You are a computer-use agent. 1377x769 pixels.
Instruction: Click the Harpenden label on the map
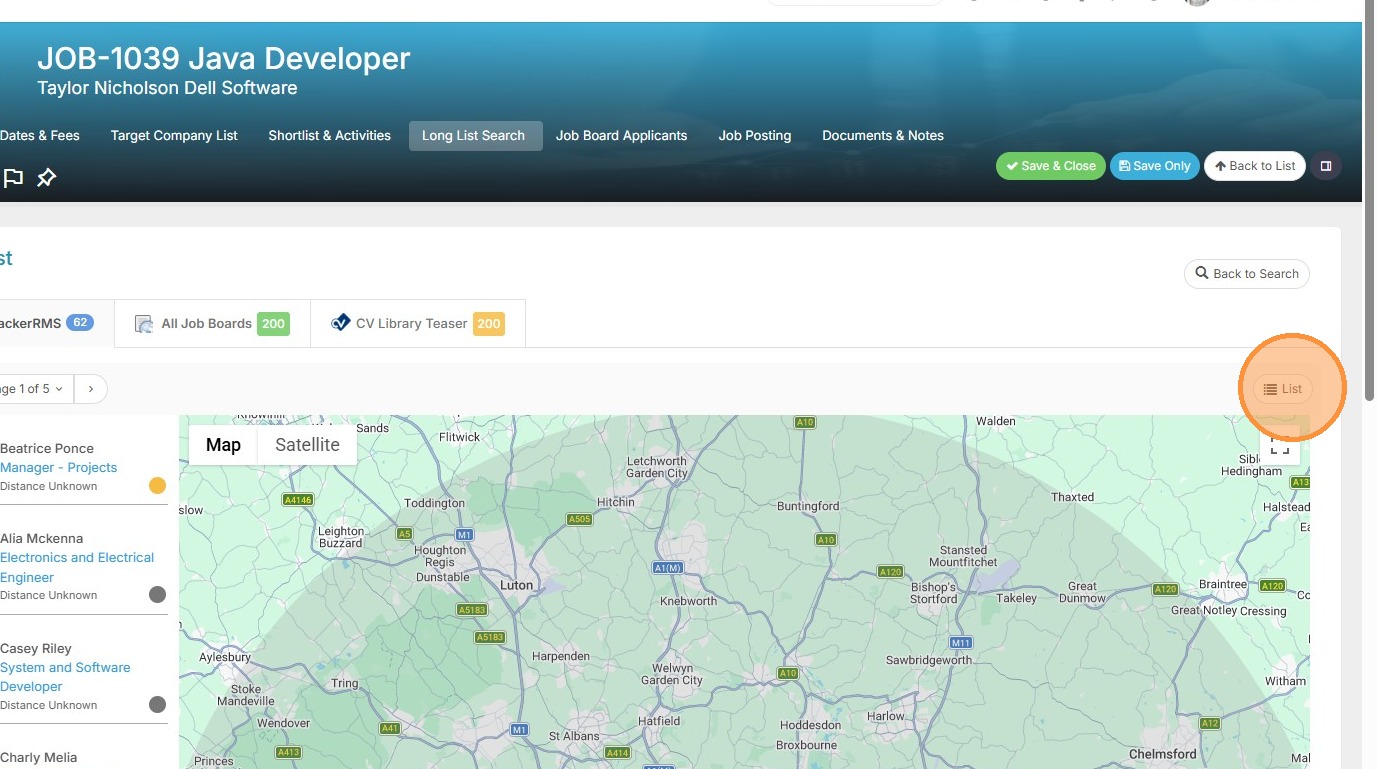click(561, 656)
